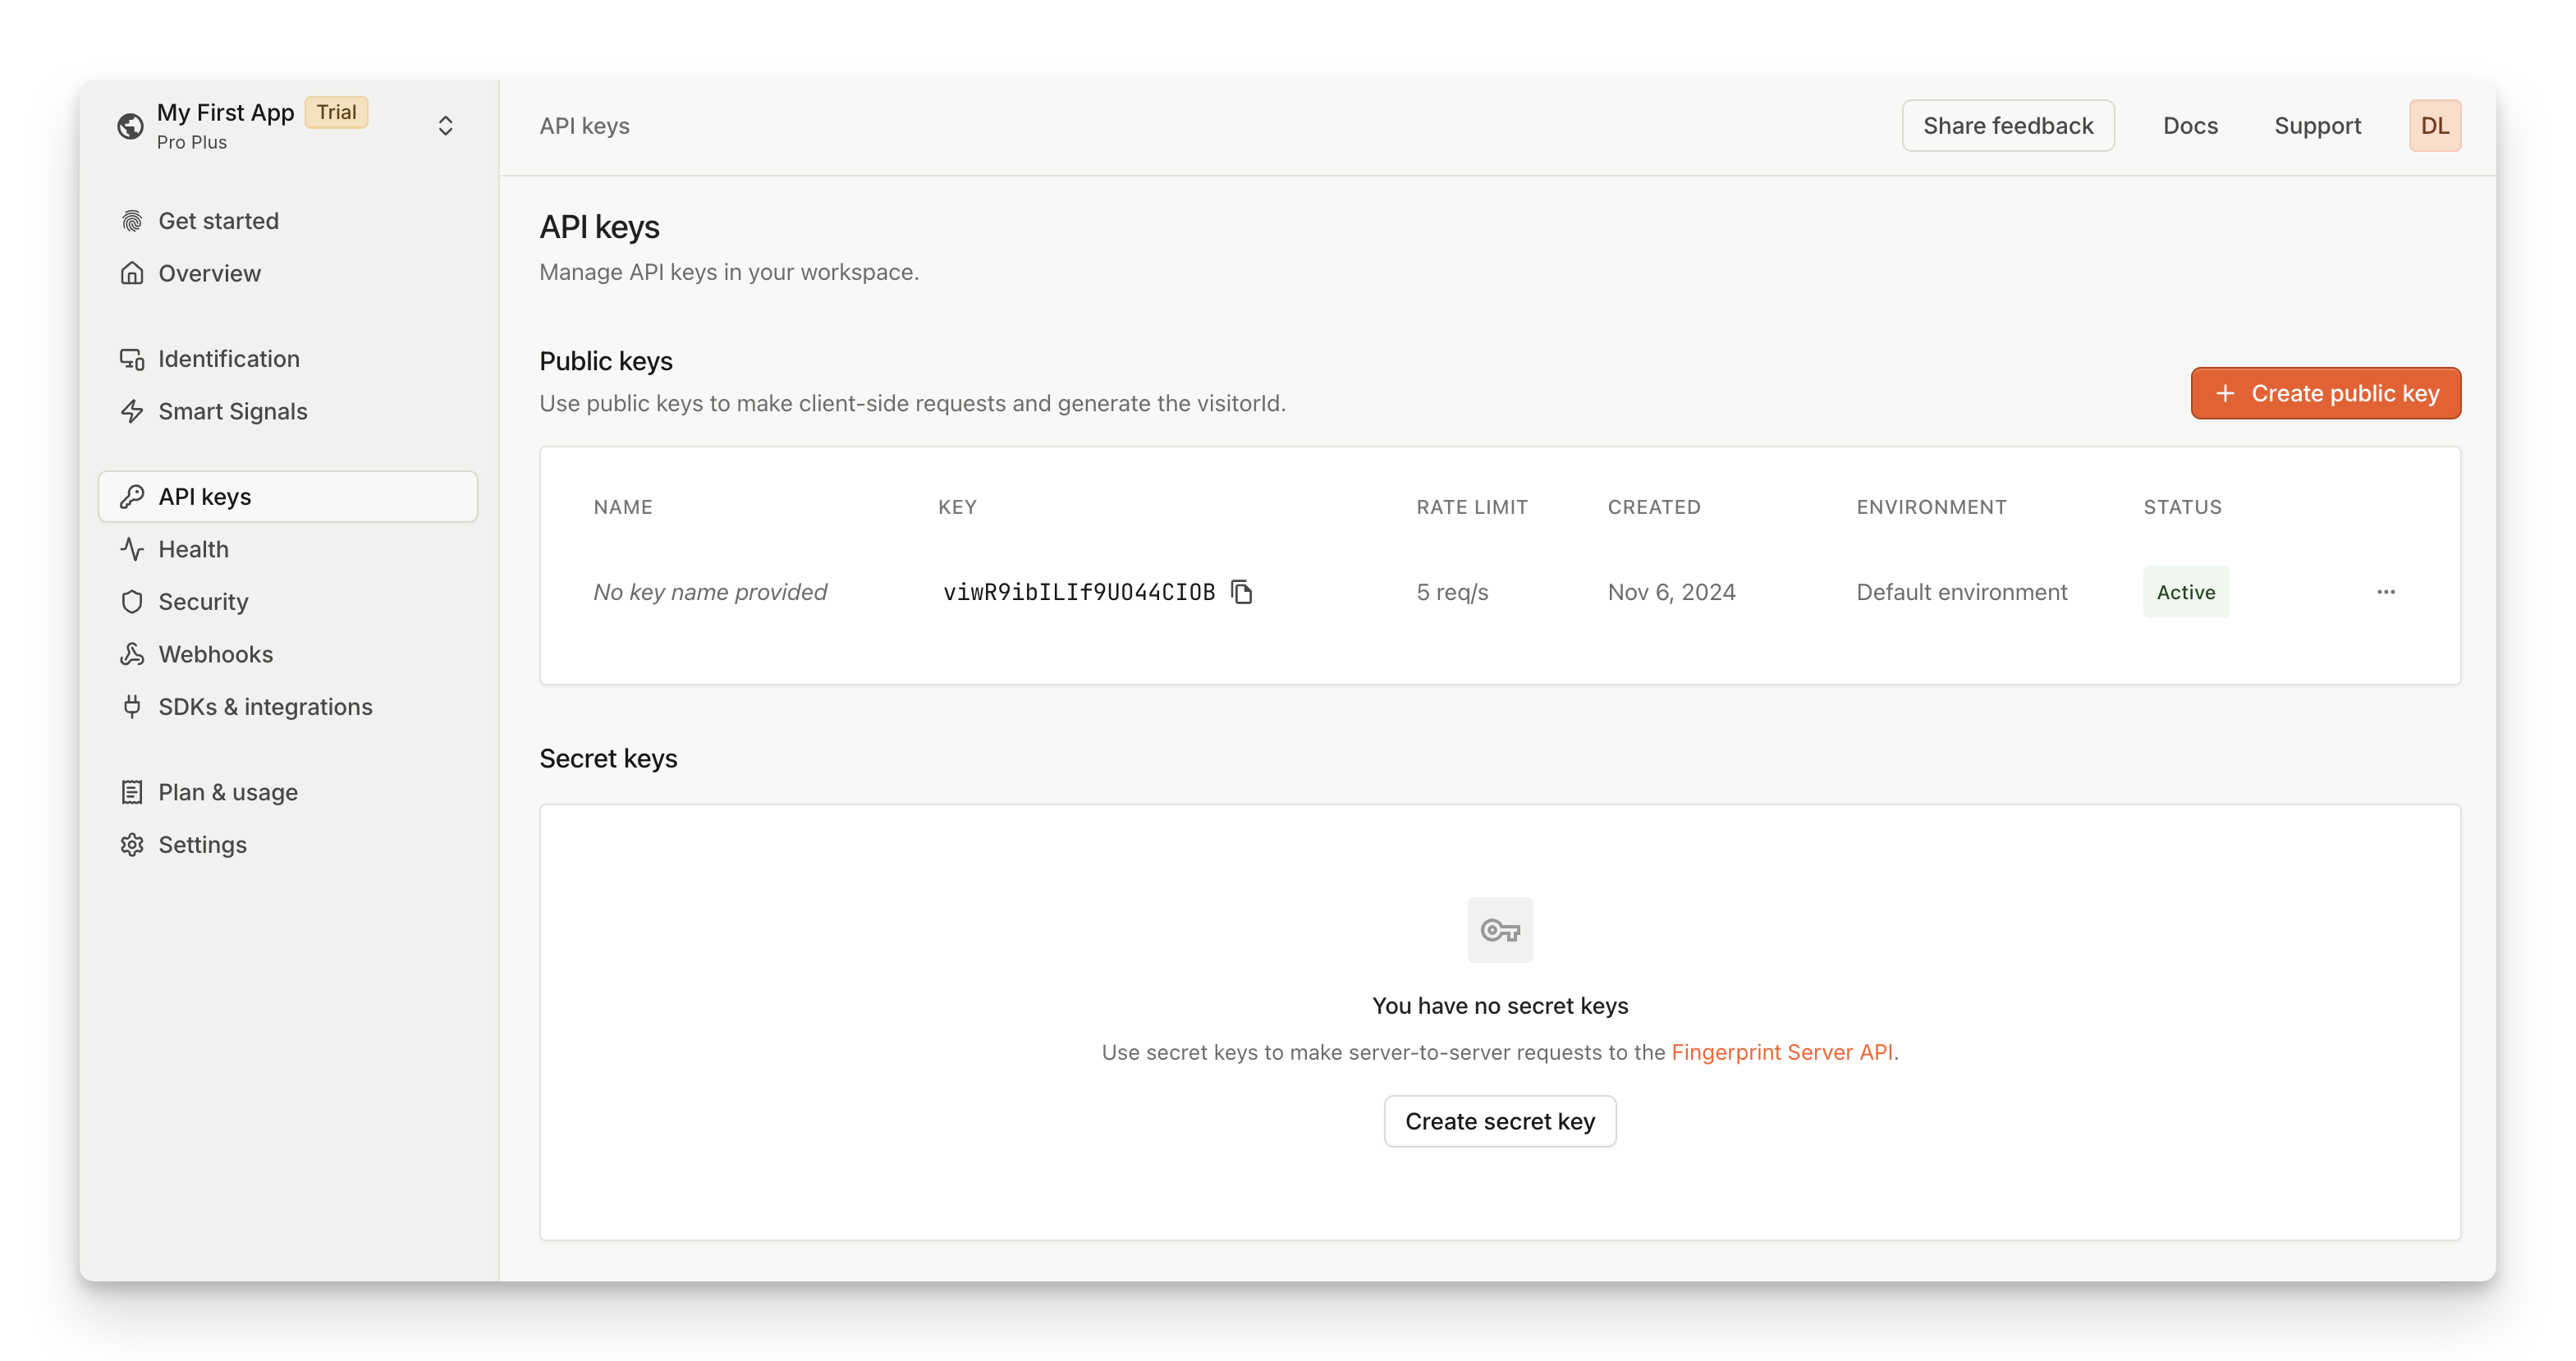The height and width of the screenshot is (1361, 2576).
Task: Expand the My First App workspace switcher
Action: [x=445, y=126]
